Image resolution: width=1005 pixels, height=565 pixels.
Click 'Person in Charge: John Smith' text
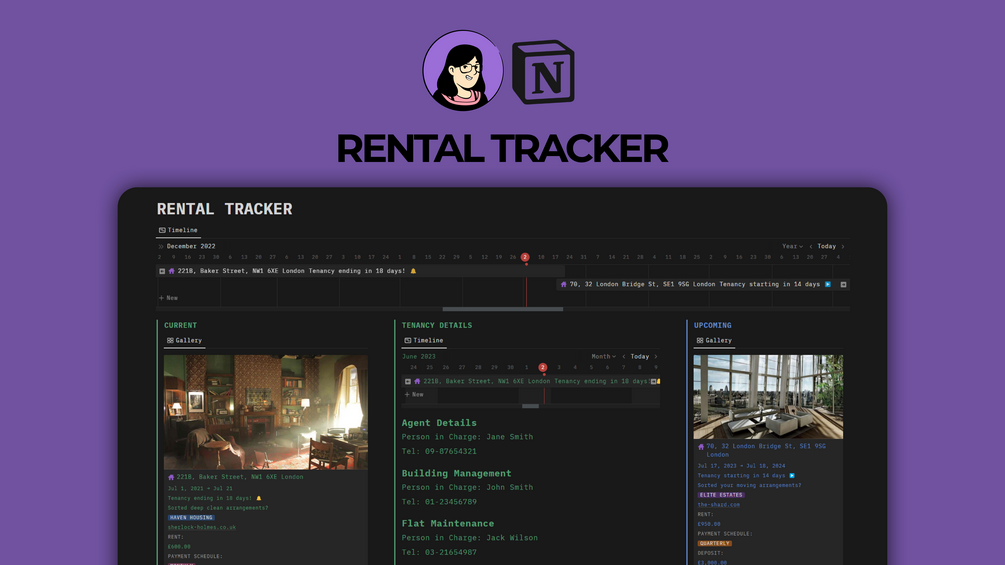click(x=467, y=487)
